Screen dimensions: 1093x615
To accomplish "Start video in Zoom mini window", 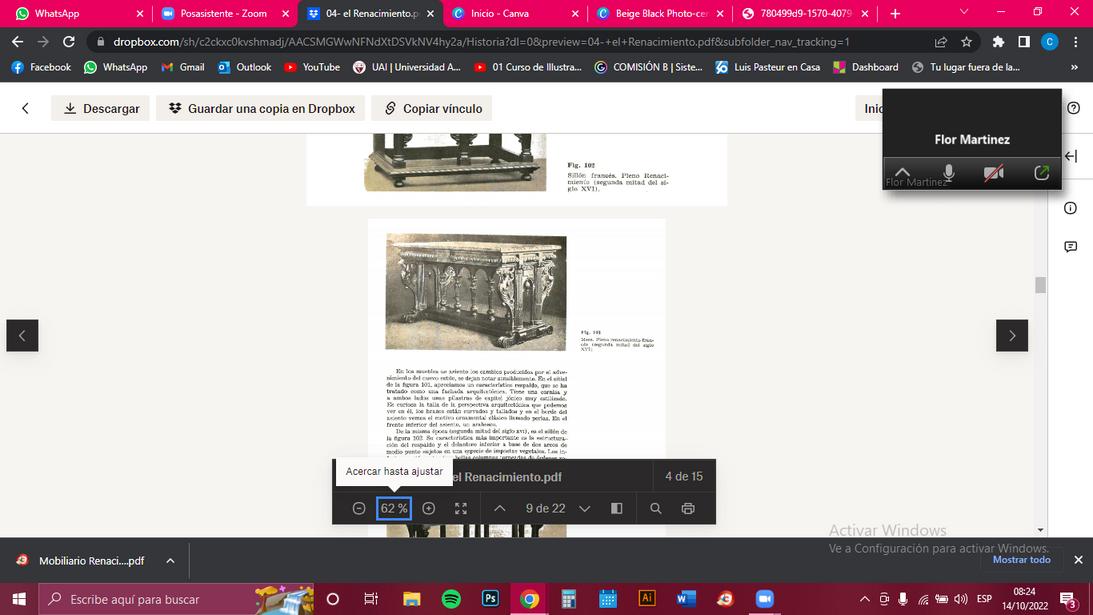I will [994, 172].
